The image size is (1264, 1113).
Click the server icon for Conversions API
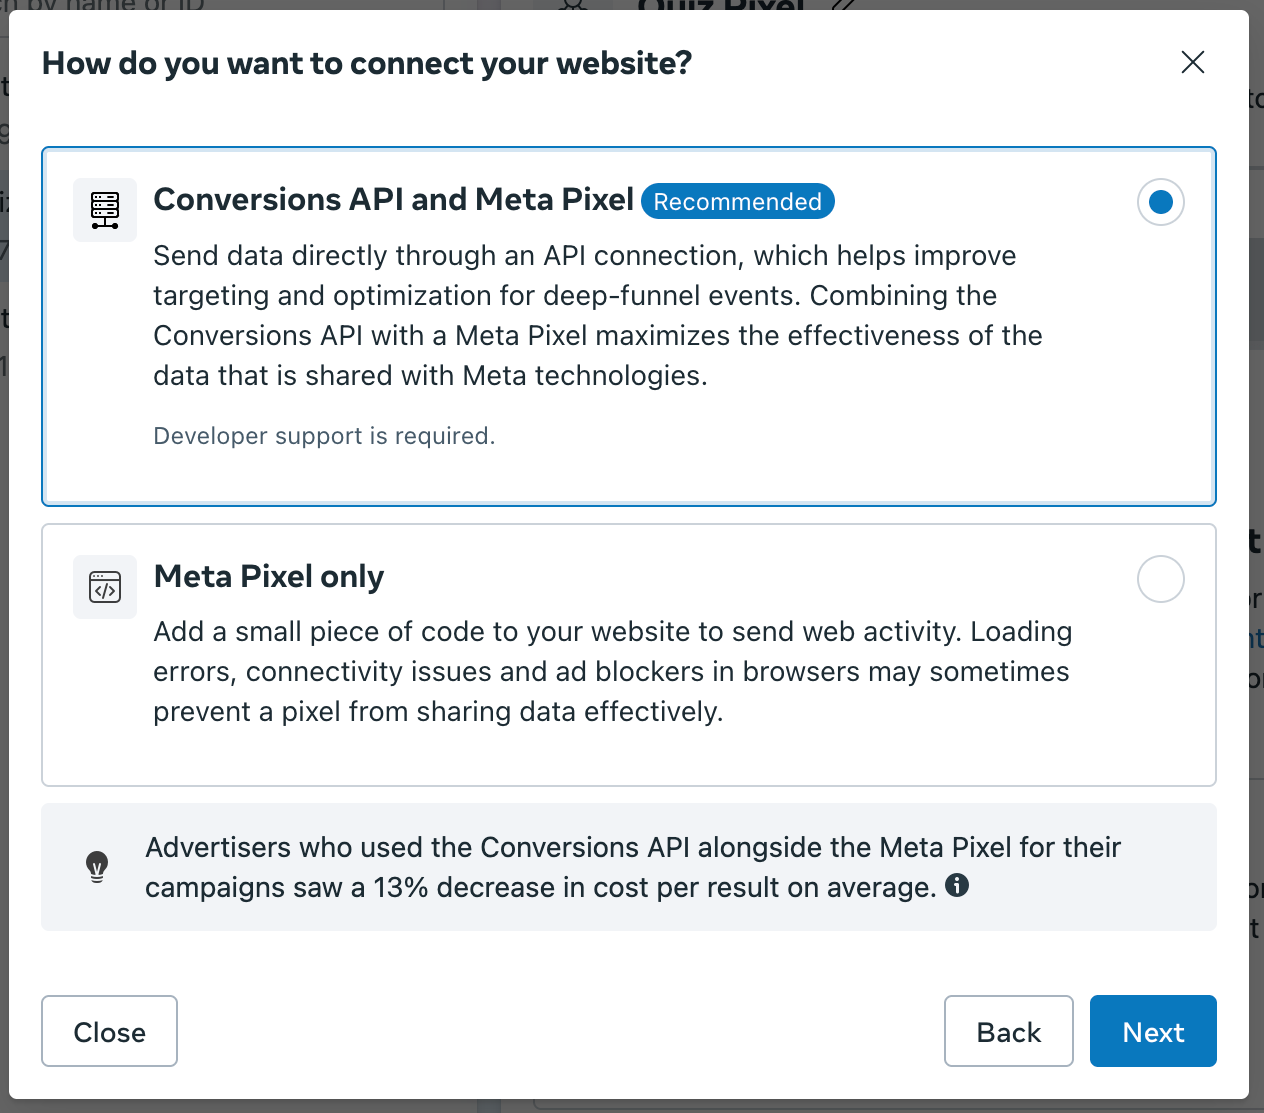(x=105, y=210)
